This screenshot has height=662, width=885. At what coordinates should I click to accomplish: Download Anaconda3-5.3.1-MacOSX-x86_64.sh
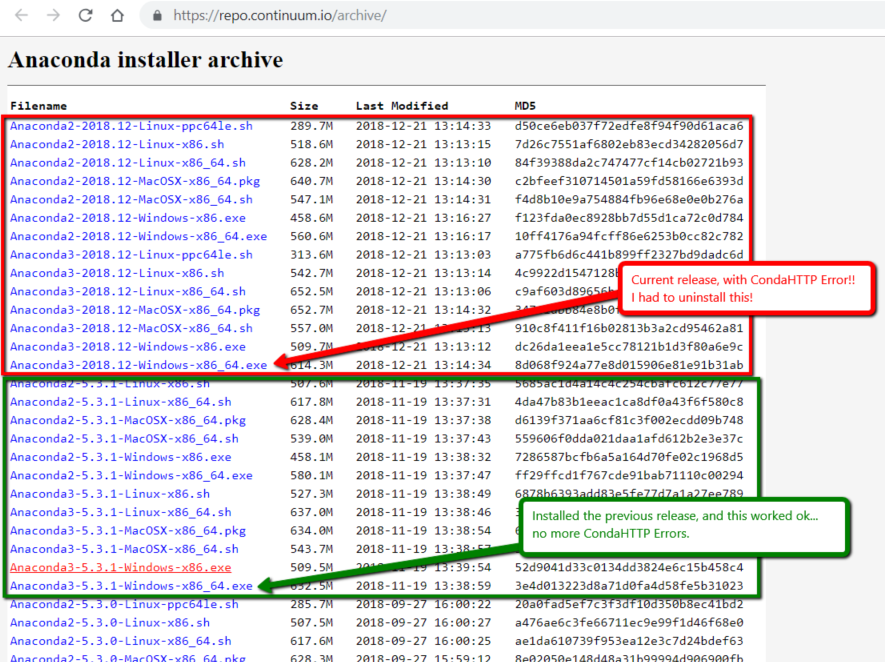pyautogui.click(x=124, y=549)
